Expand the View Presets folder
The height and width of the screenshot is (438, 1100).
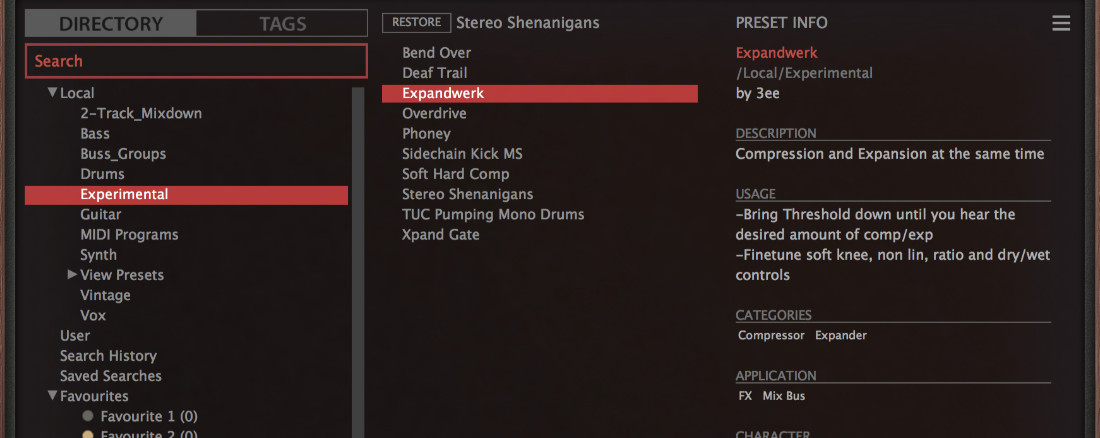(72, 274)
